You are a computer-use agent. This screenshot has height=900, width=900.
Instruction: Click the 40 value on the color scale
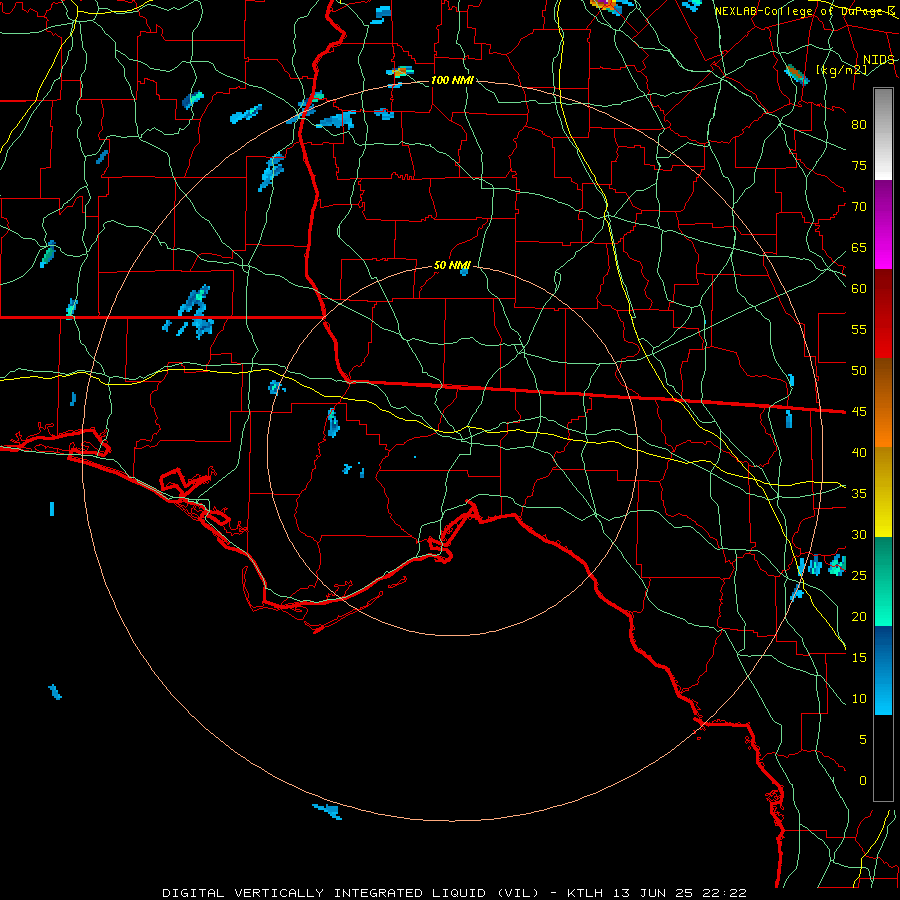[859, 452]
